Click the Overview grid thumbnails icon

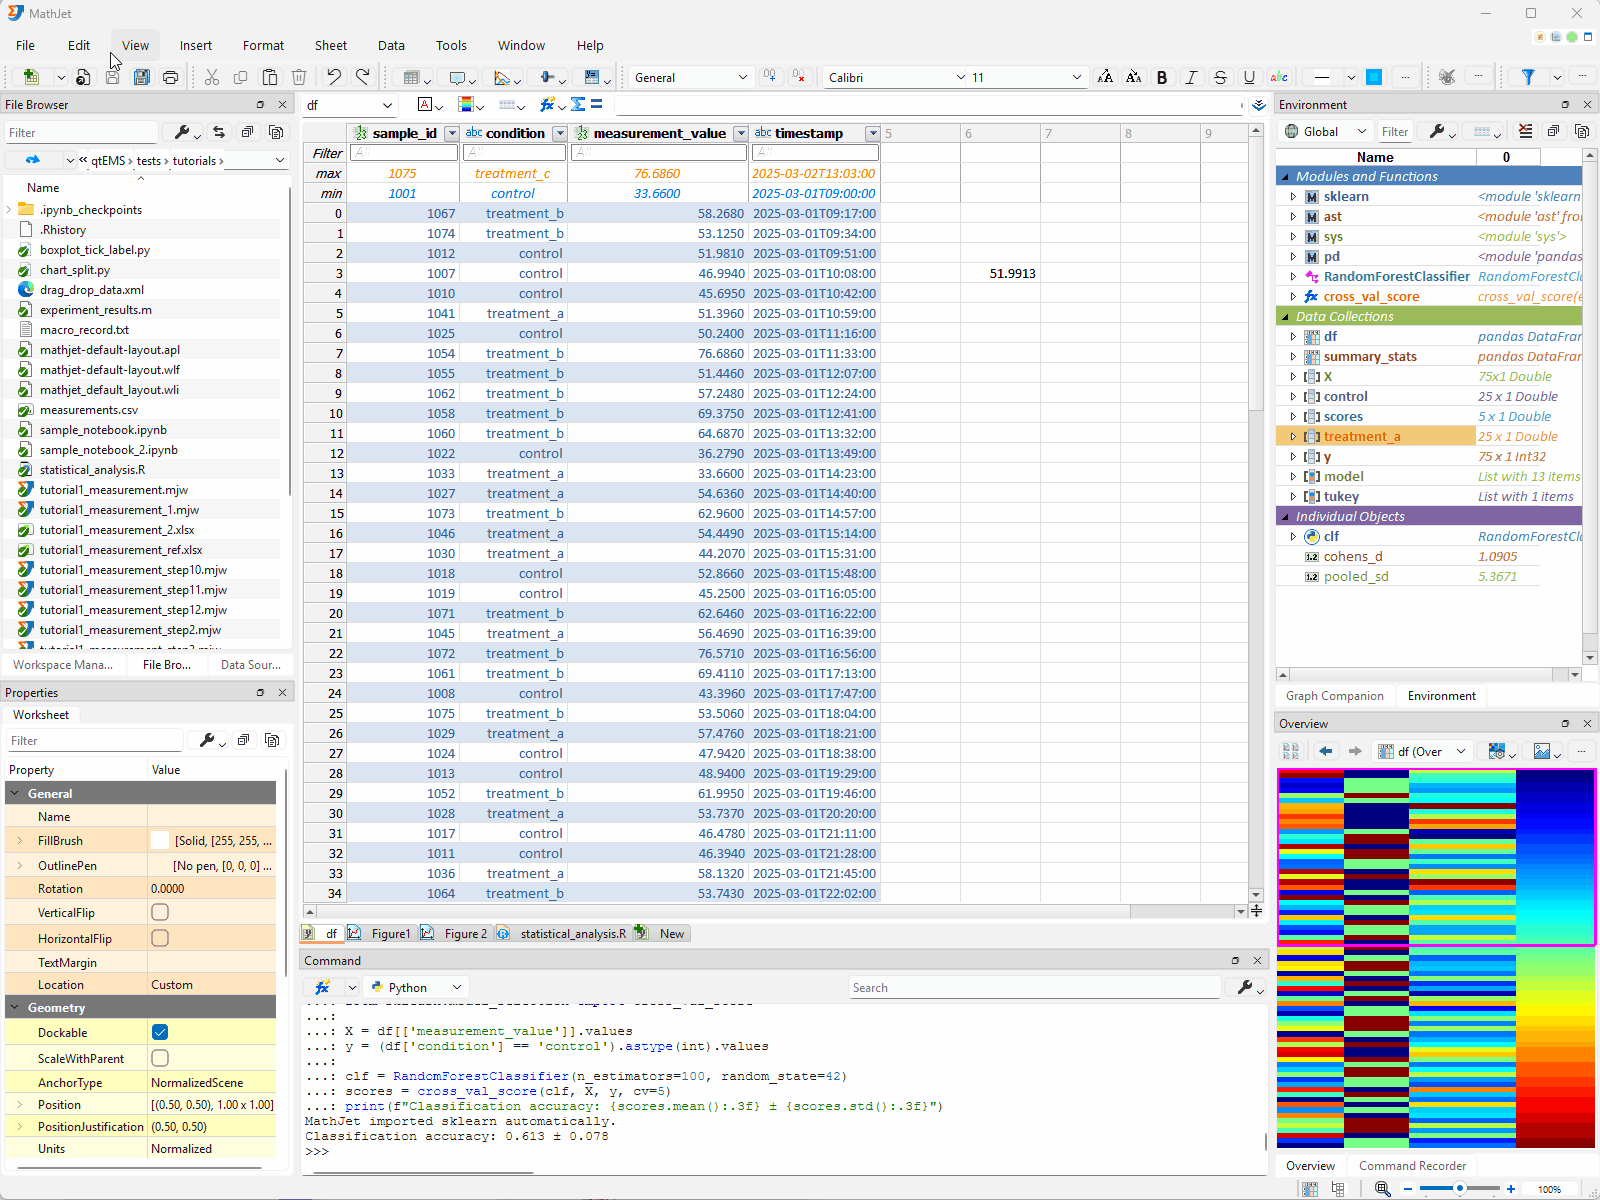1291,751
